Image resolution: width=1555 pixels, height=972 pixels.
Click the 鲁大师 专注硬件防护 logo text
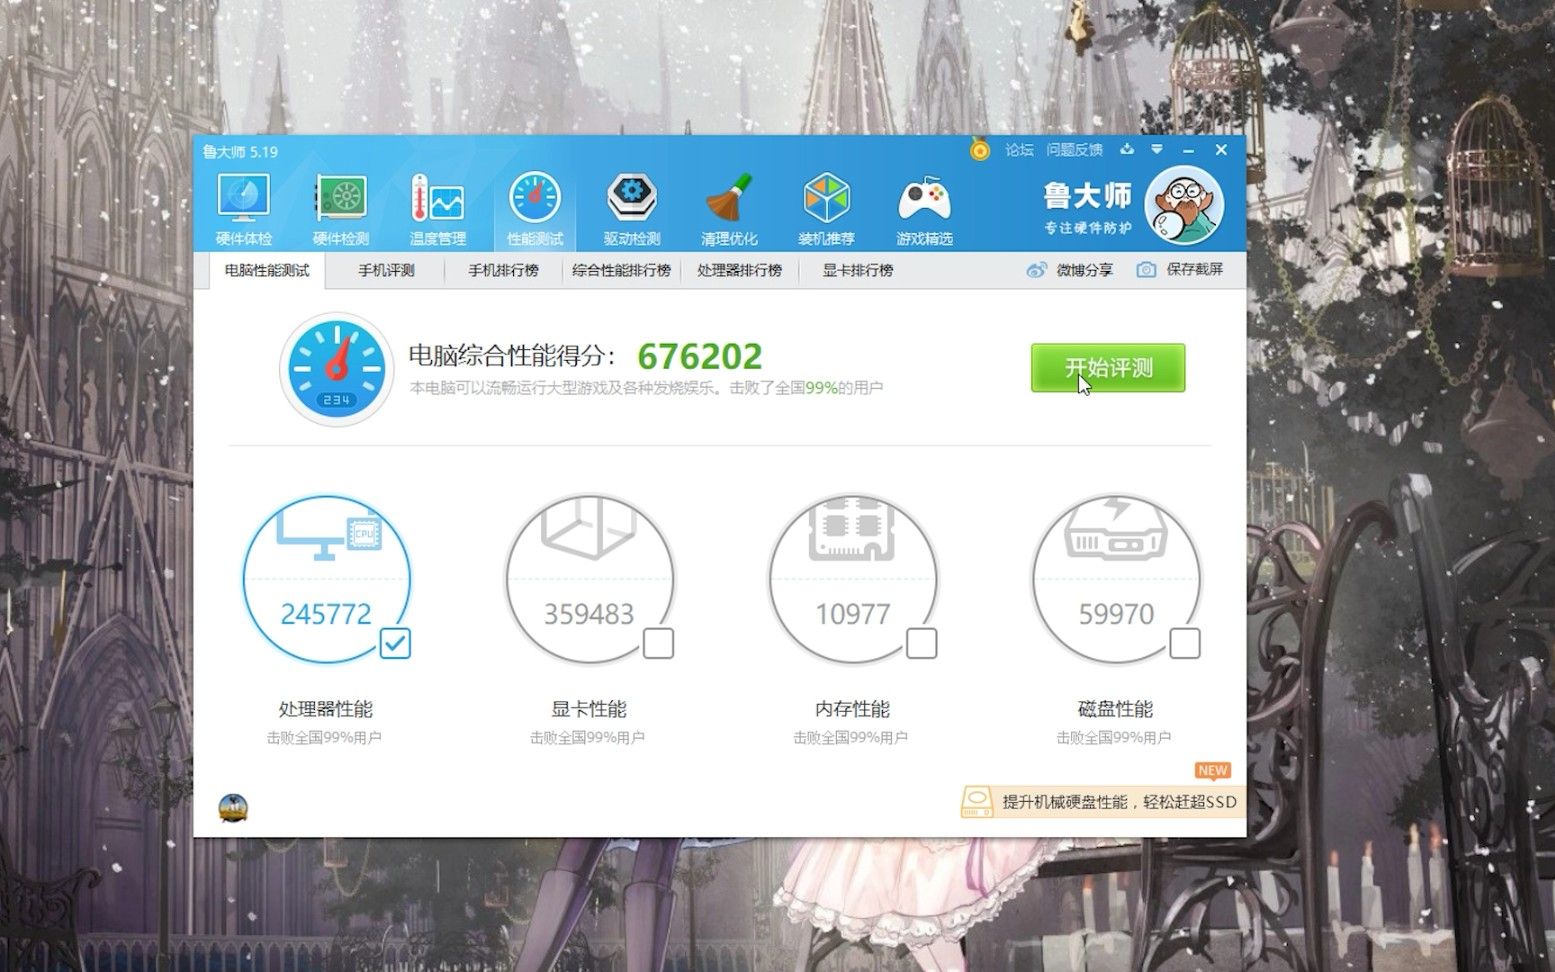point(1088,208)
